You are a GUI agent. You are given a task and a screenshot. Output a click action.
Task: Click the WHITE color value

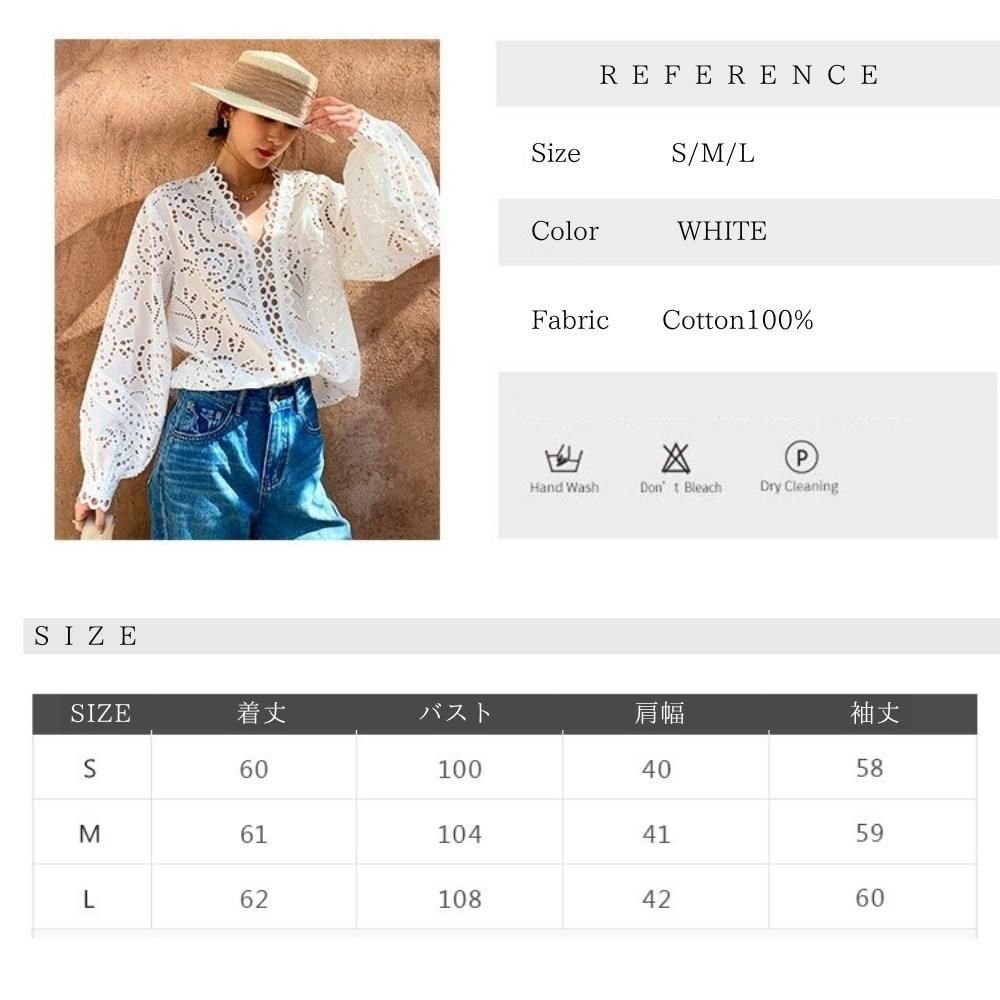point(722,231)
